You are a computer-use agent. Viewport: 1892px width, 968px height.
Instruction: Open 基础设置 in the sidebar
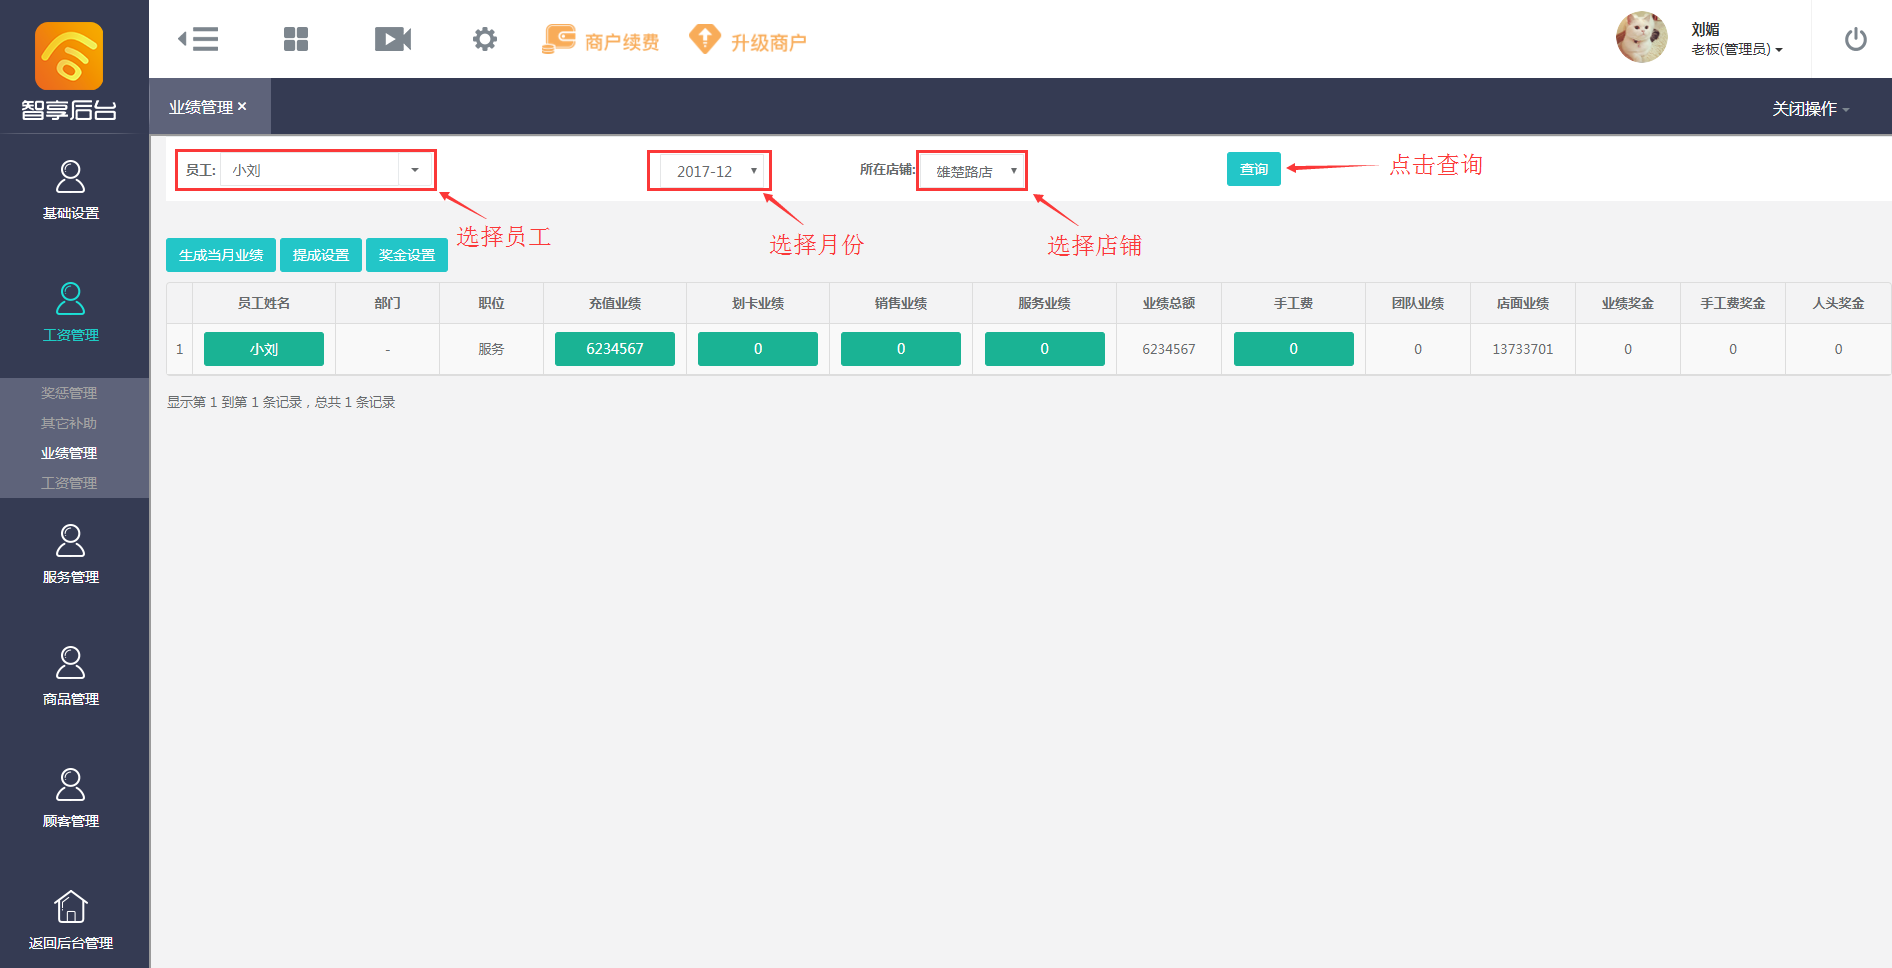71,190
